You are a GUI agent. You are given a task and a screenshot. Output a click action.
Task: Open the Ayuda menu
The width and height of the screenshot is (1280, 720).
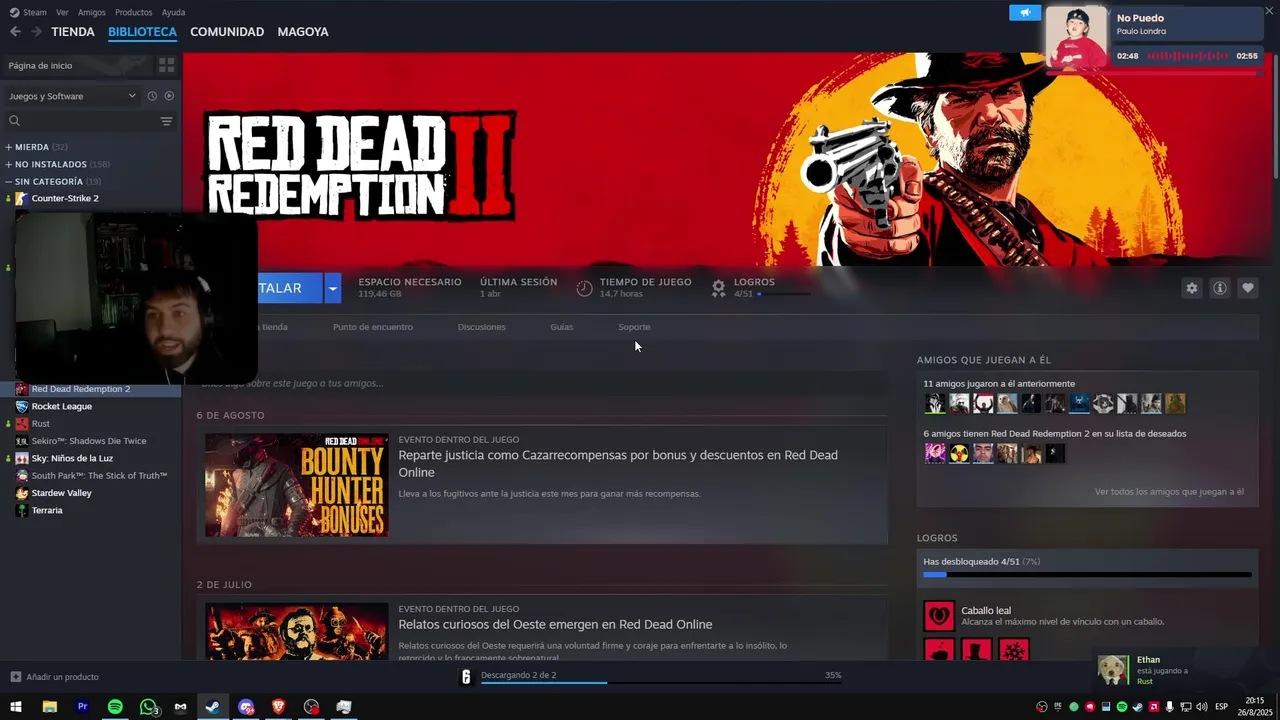pos(173,12)
